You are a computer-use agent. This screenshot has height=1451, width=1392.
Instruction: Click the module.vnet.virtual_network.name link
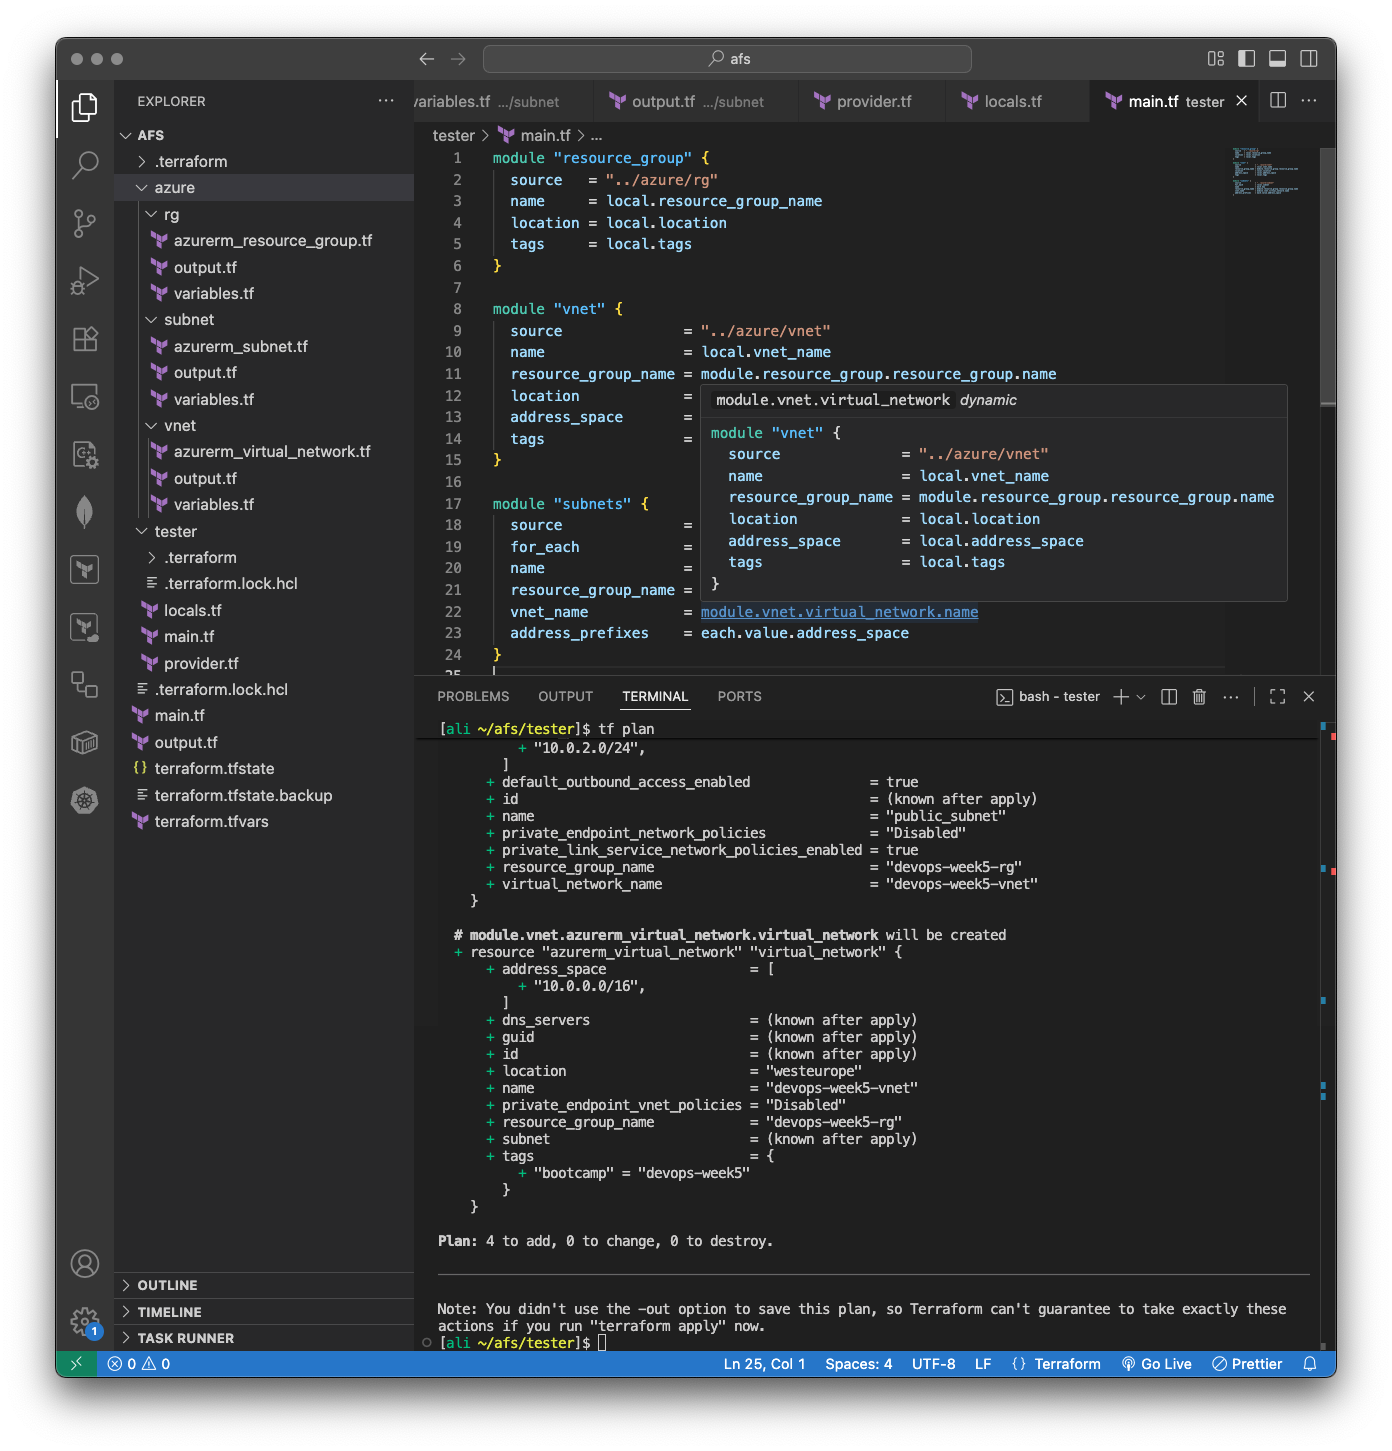(839, 612)
